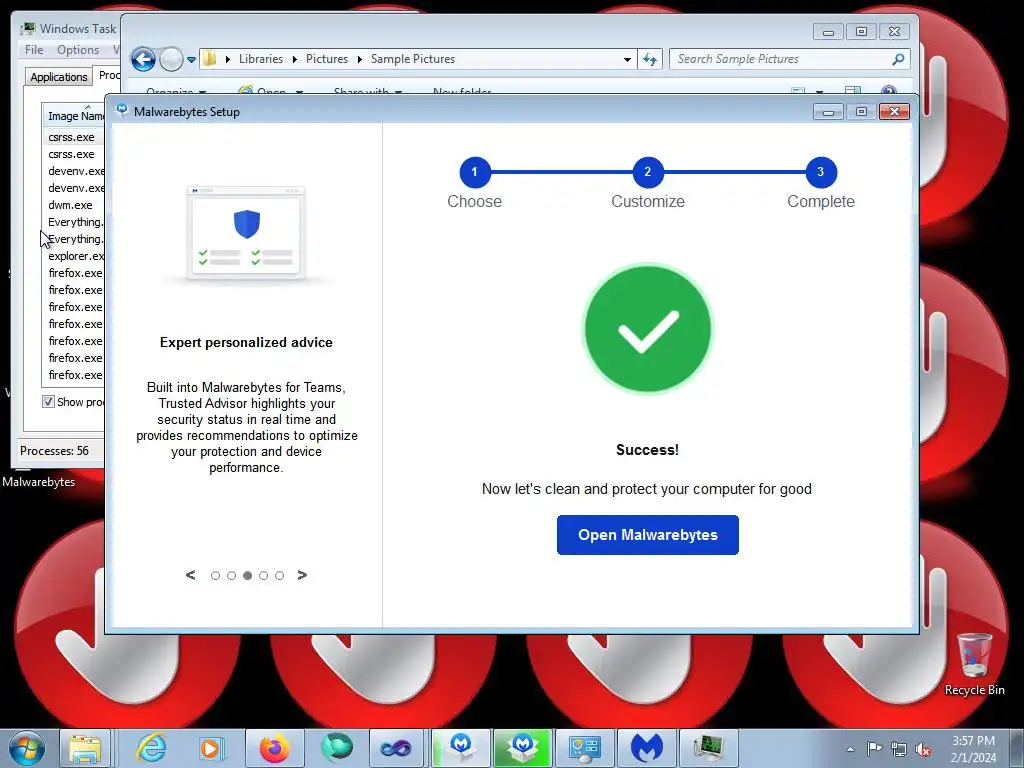Switch to Task Manager Applications tab
Screen dimensions: 1024x768
(x=59, y=76)
